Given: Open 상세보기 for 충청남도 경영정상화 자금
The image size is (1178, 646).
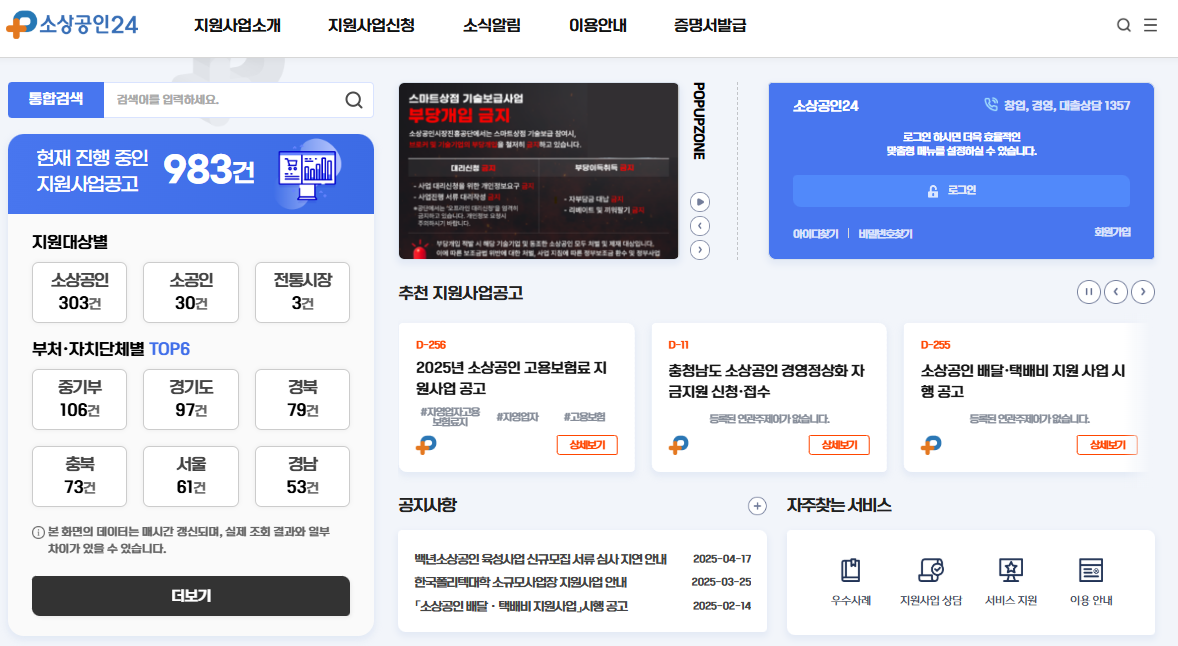Looking at the screenshot, I should [x=839, y=445].
